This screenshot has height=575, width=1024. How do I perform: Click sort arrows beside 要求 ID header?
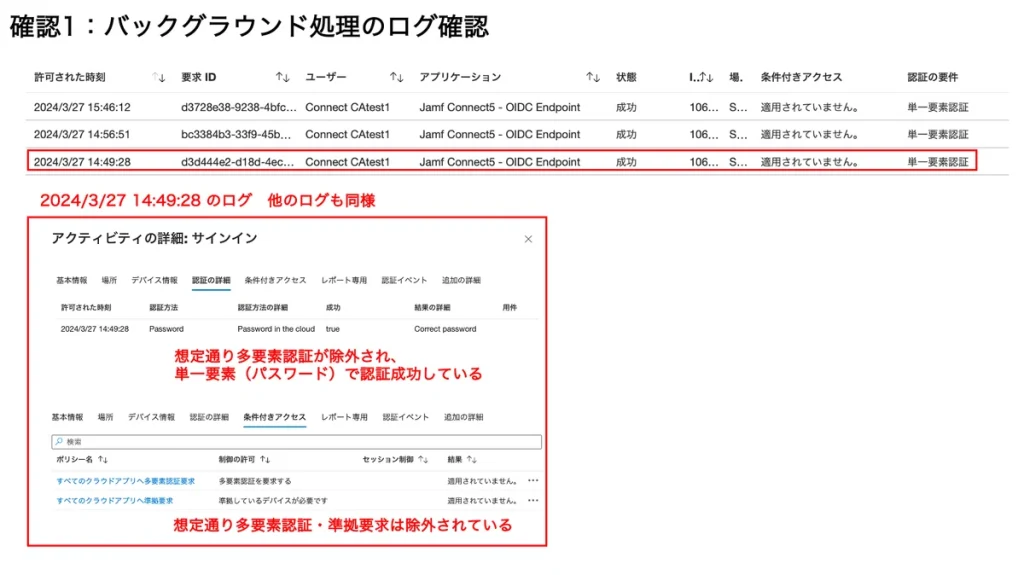pyautogui.click(x=282, y=77)
